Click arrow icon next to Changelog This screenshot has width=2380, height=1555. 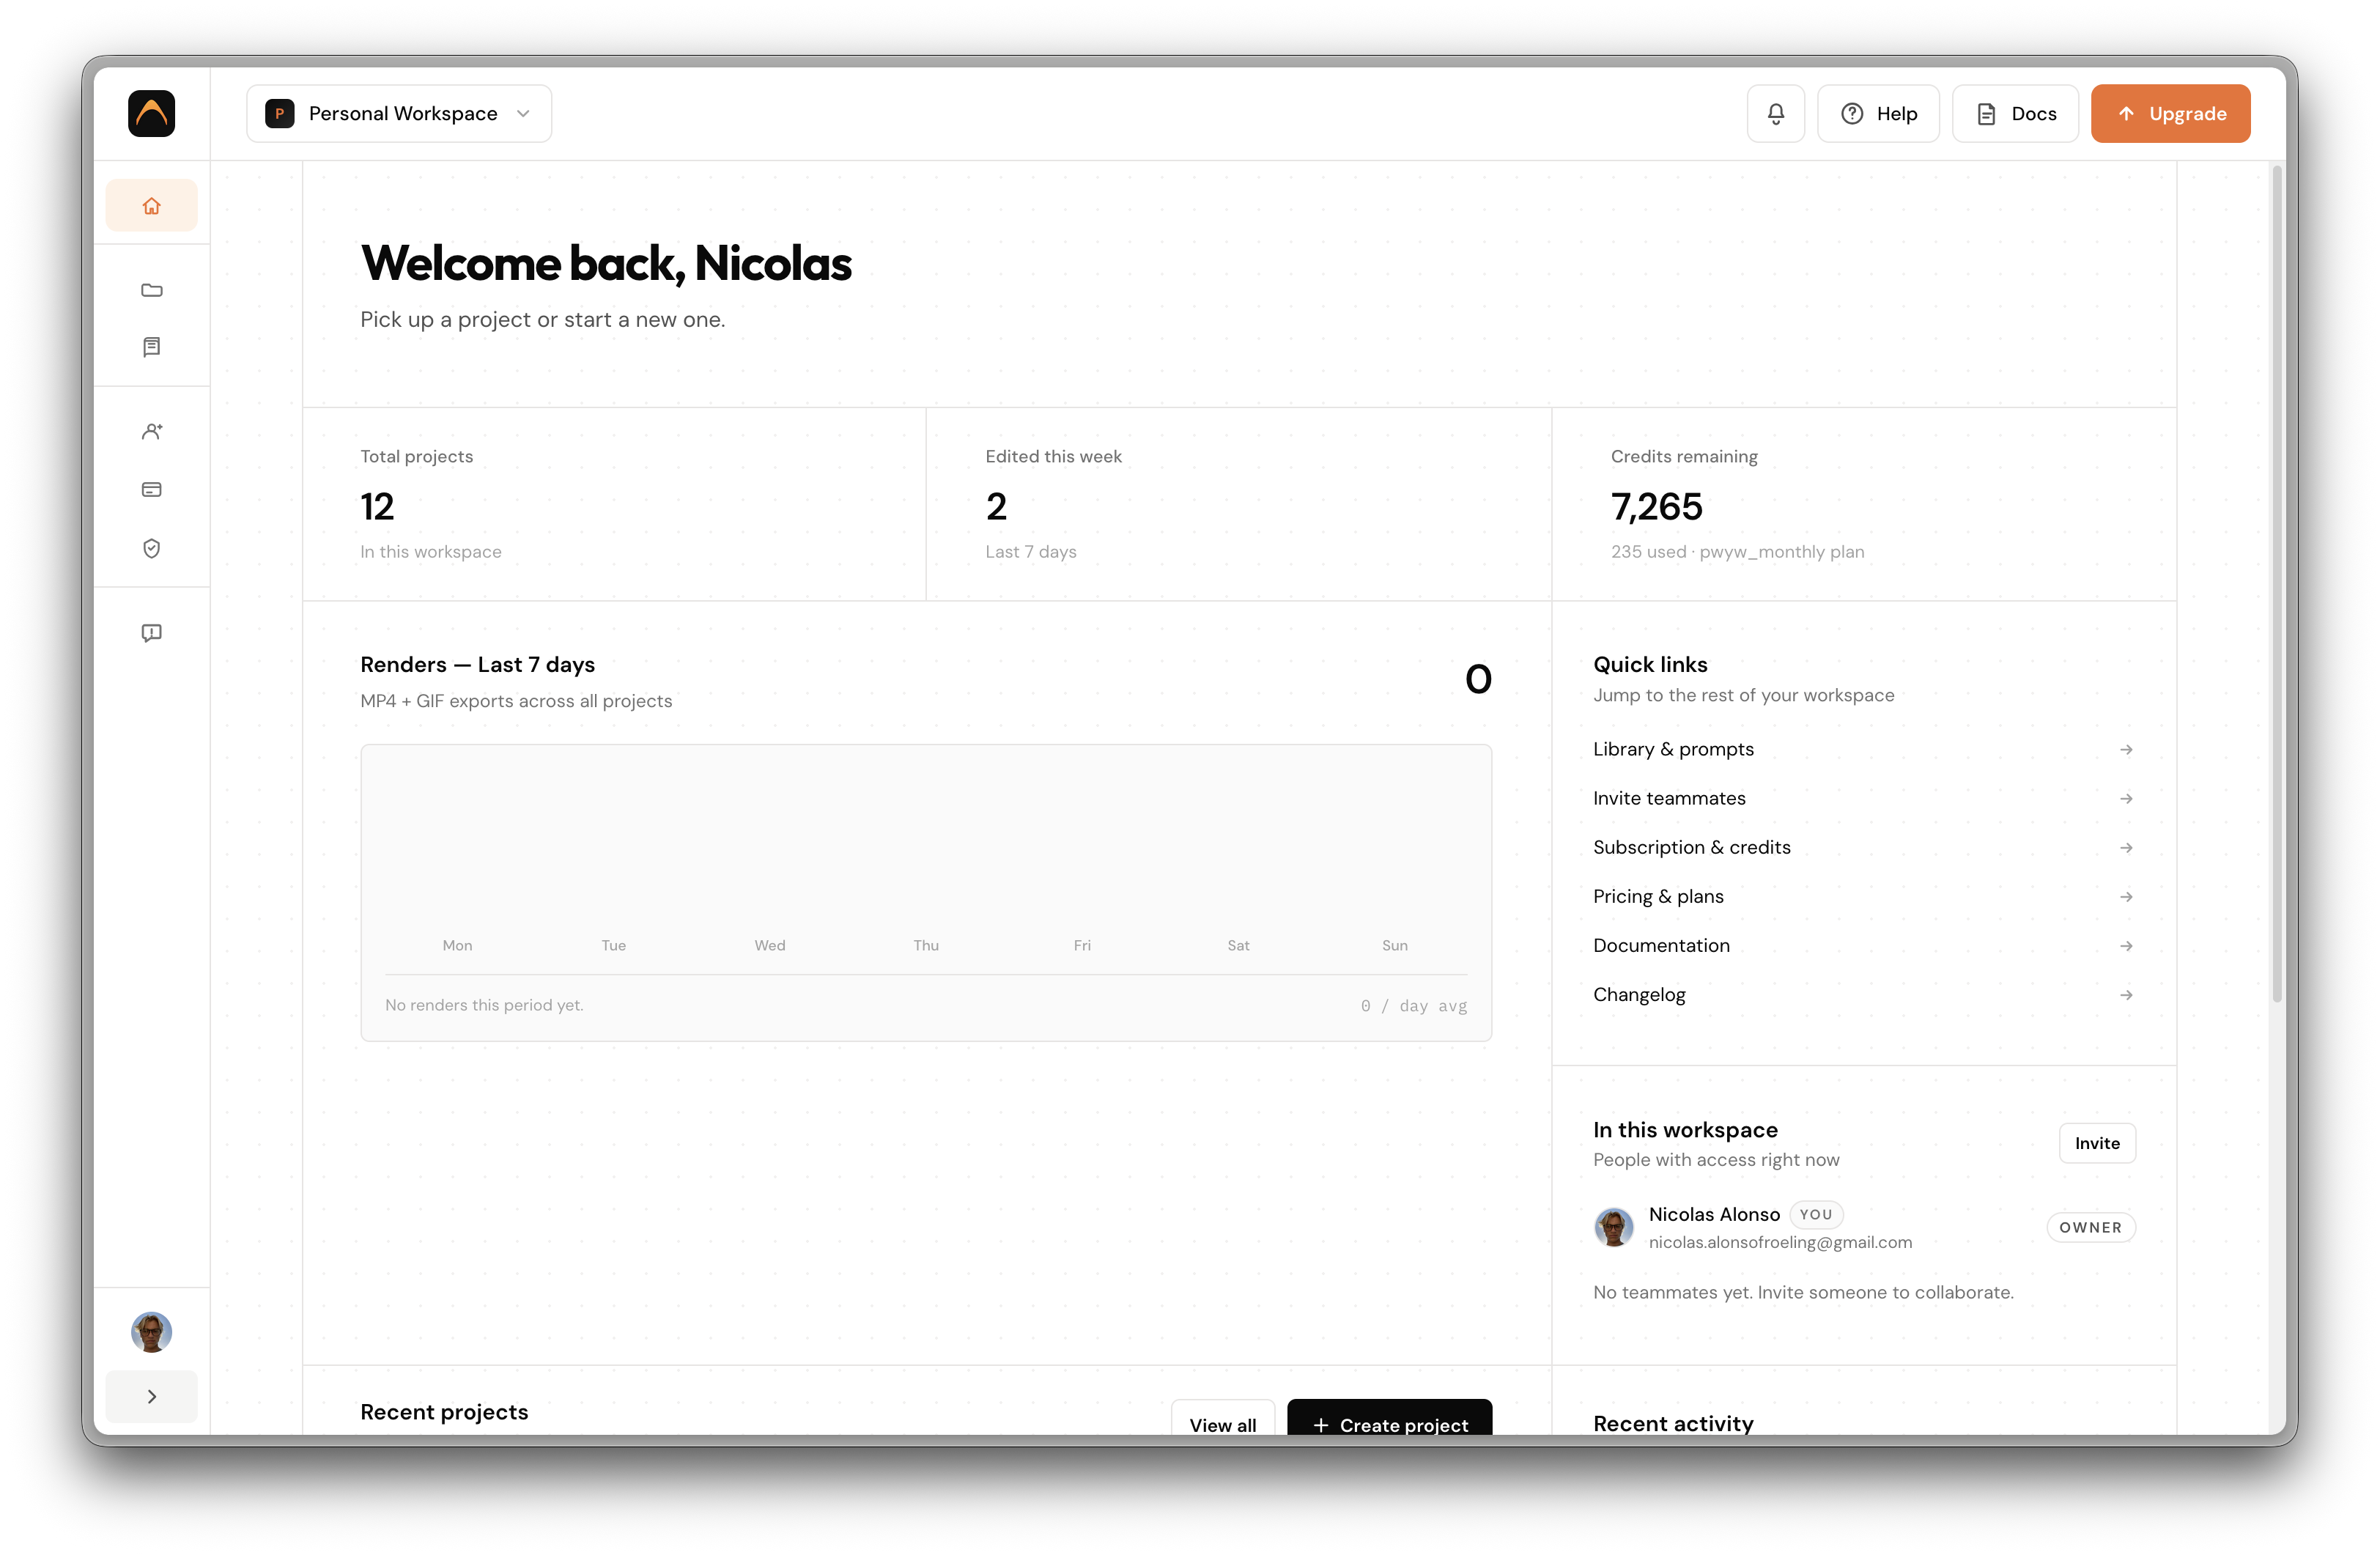2126,995
